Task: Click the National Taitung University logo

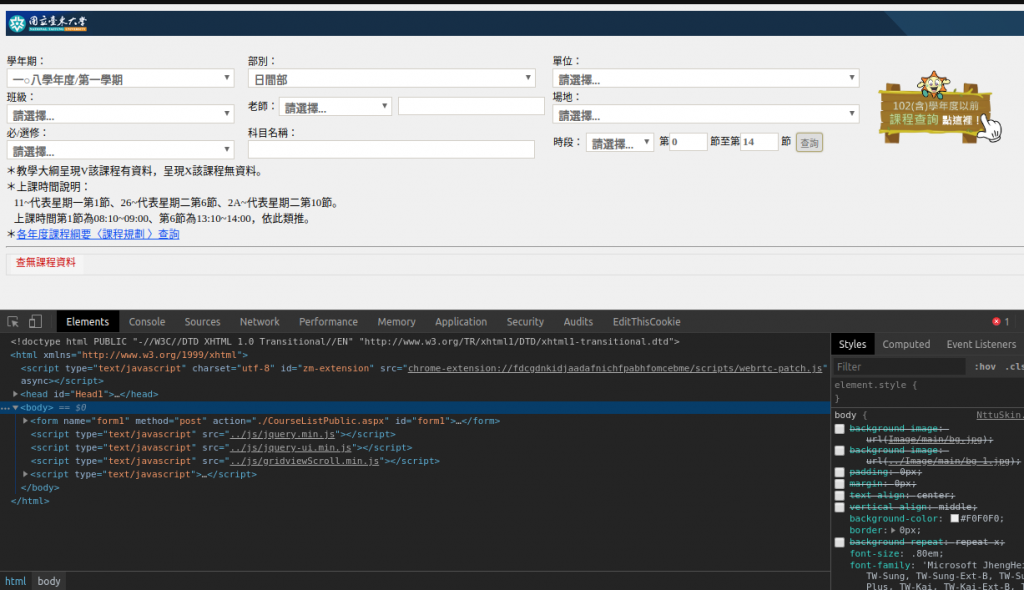Action: pos(47,24)
